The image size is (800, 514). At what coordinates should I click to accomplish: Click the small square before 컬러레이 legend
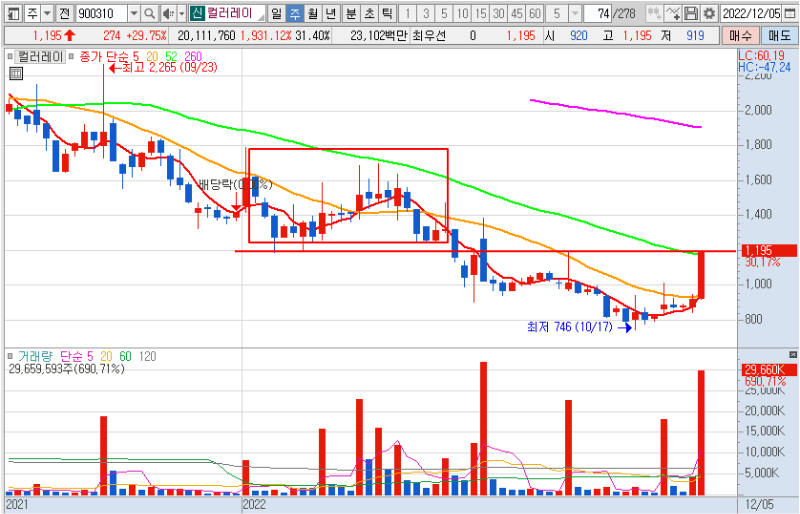10,57
